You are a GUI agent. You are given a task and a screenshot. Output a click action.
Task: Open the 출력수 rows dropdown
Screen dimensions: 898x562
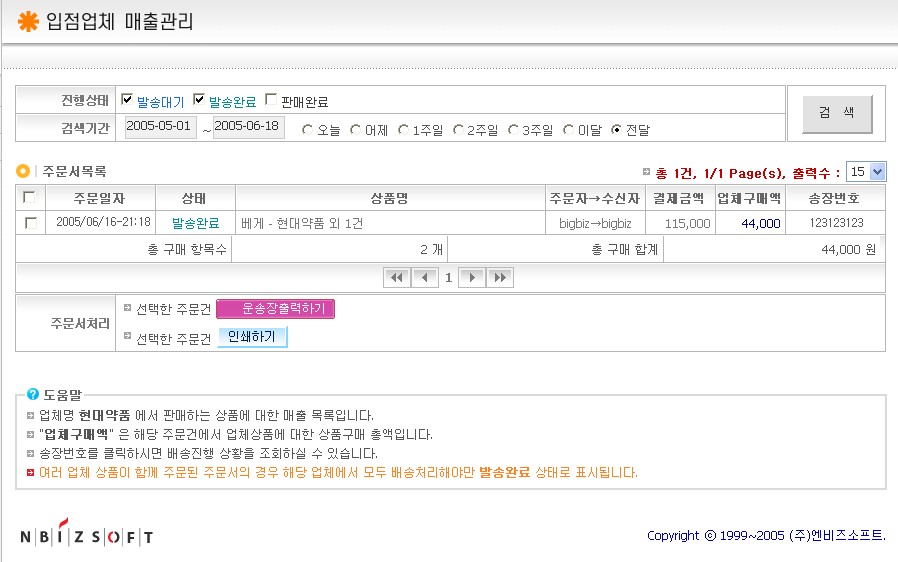click(x=866, y=172)
